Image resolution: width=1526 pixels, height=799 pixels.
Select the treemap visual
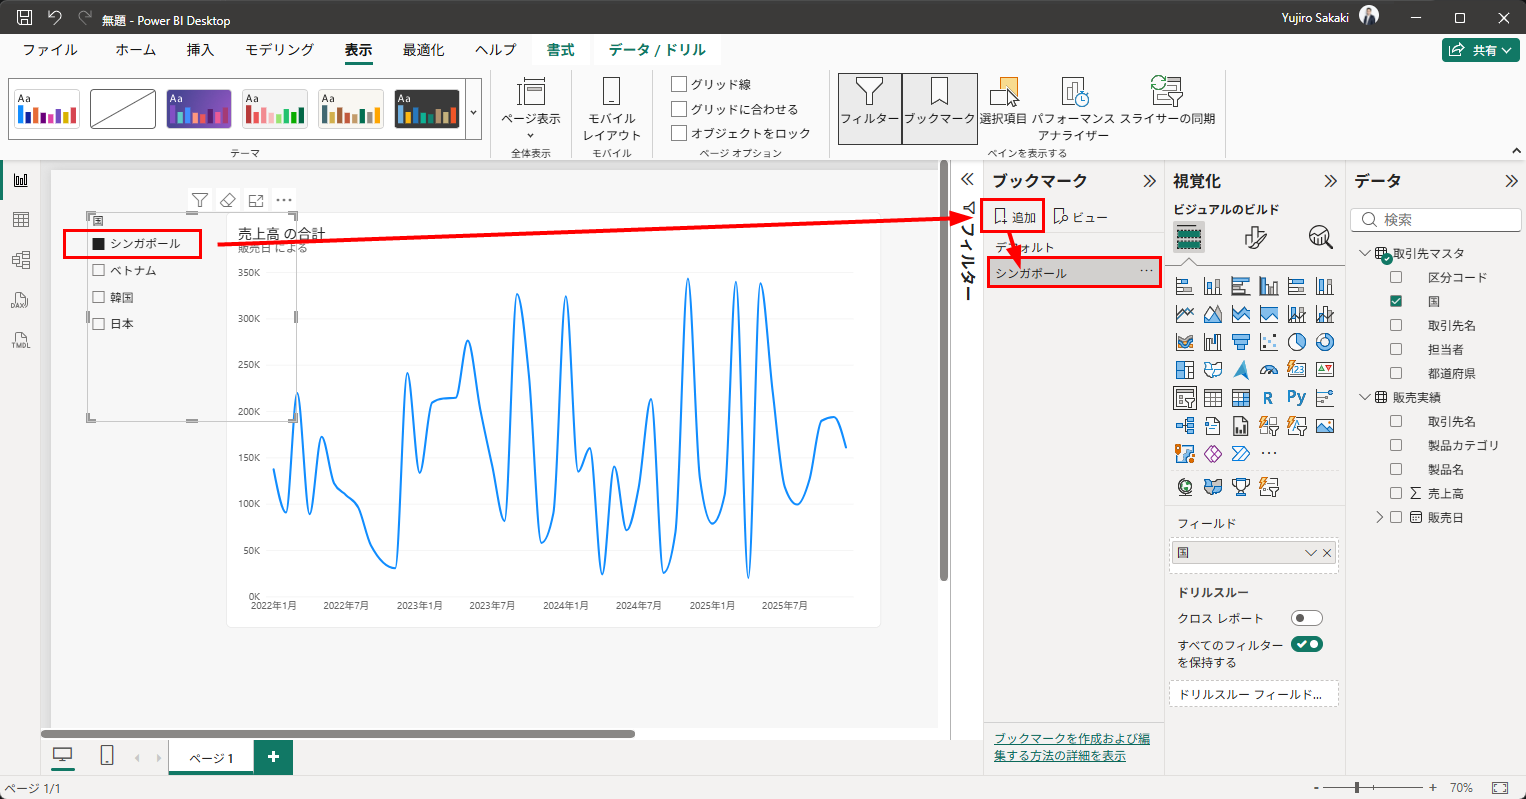click(1185, 370)
